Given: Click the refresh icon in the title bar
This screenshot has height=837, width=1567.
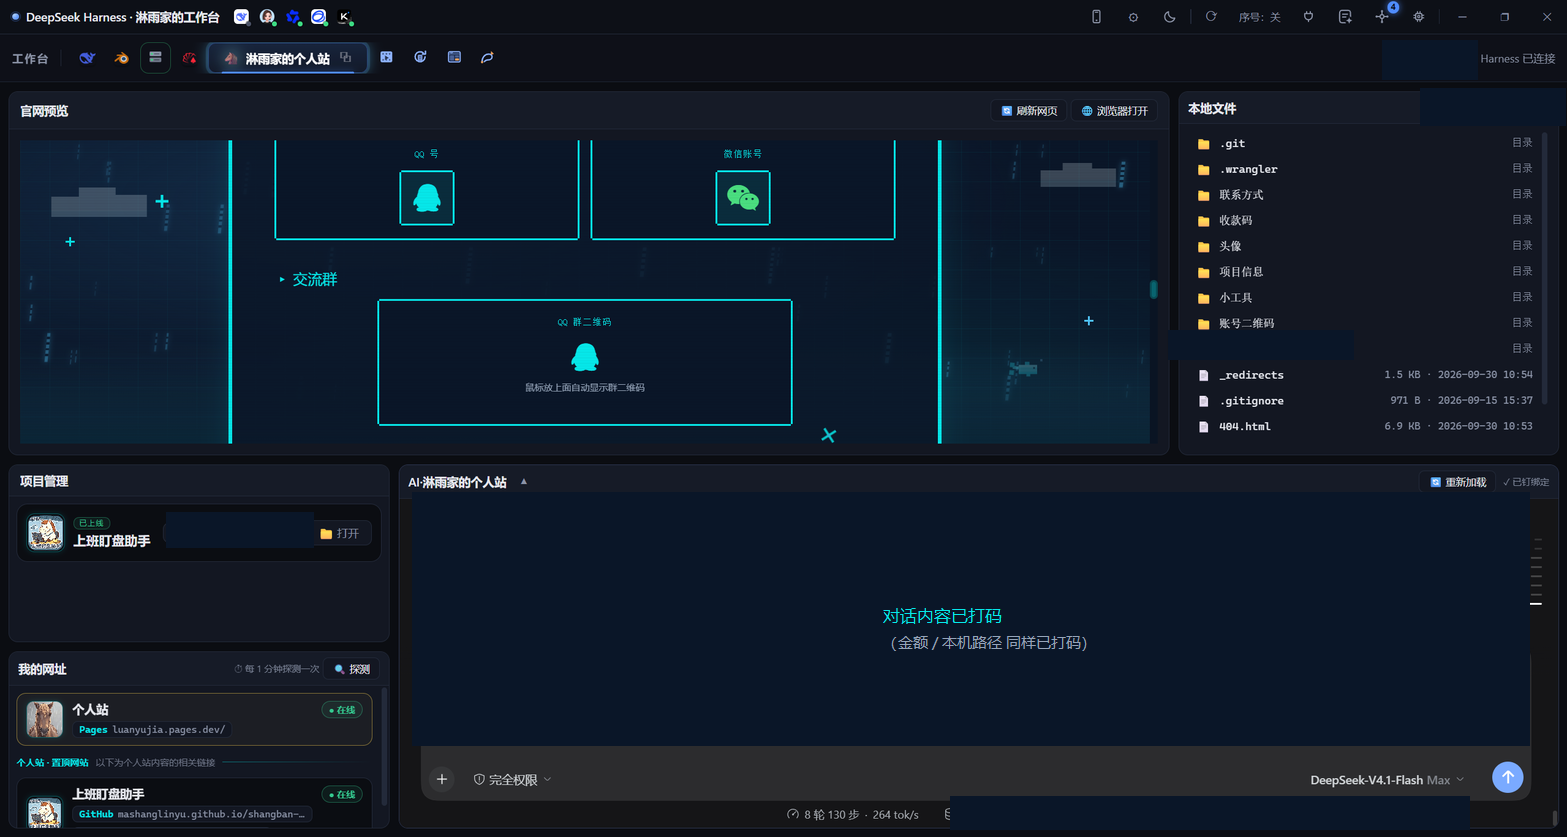Looking at the screenshot, I should tap(1211, 17).
